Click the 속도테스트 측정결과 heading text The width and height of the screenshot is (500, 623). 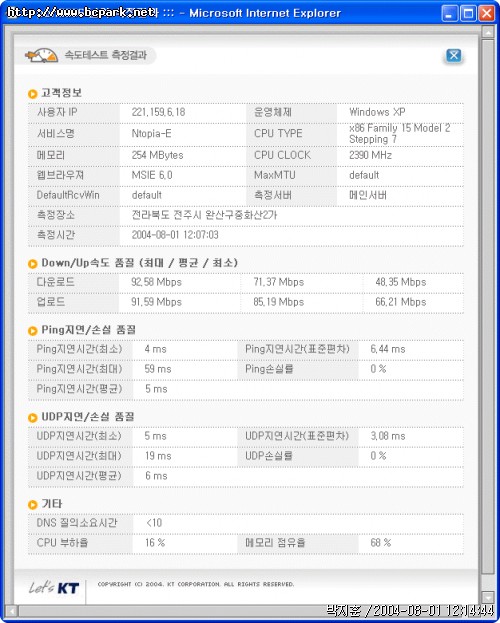tap(105, 55)
